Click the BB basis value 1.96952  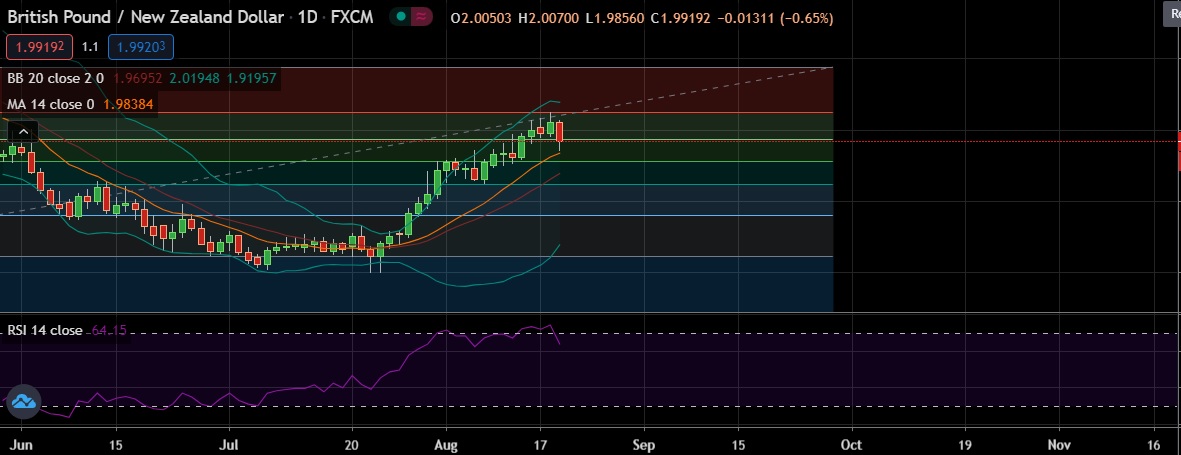[139, 78]
